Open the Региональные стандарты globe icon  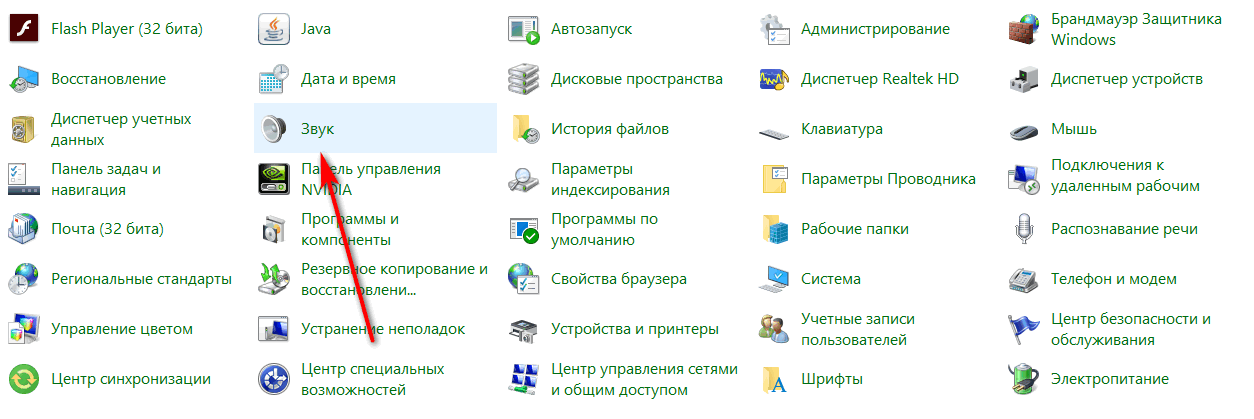coord(23,279)
